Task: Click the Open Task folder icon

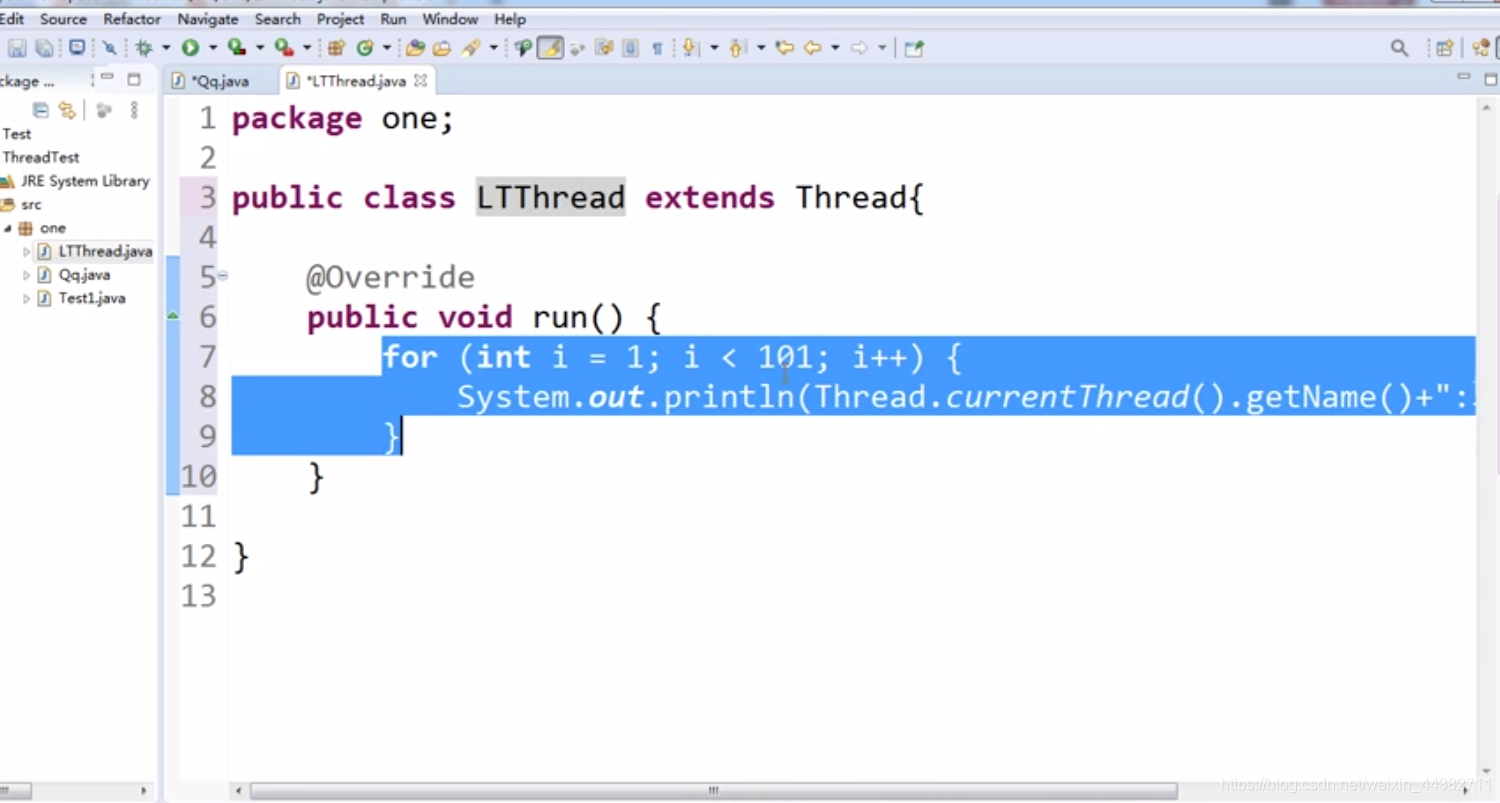Action: coord(441,48)
